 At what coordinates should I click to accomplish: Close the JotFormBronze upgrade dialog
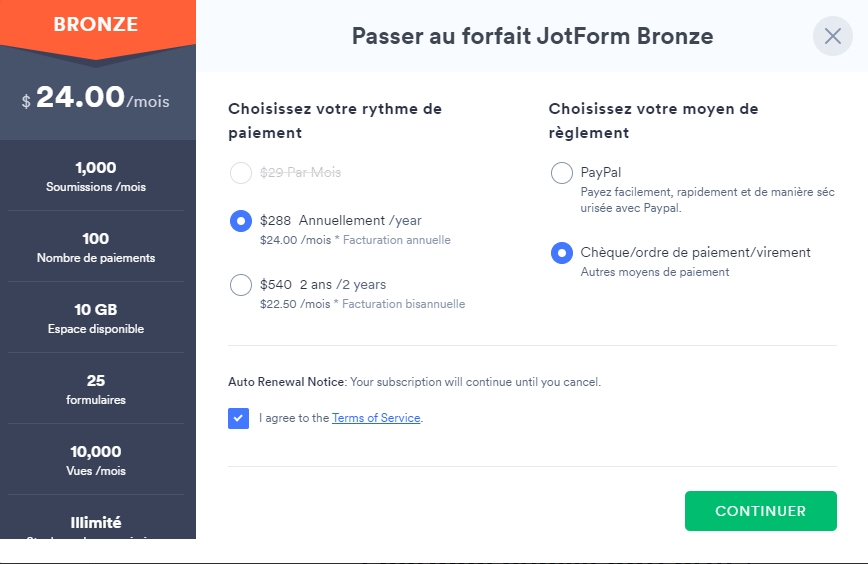[x=833, y=36]
